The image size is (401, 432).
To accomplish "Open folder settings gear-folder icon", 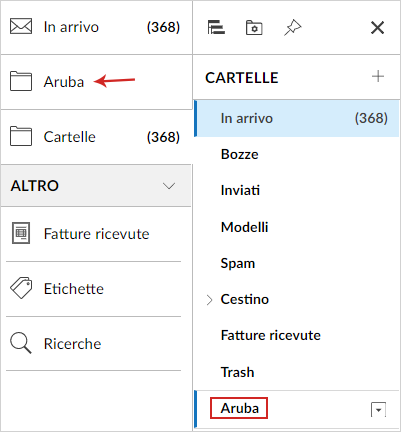I will coord(254,28).
